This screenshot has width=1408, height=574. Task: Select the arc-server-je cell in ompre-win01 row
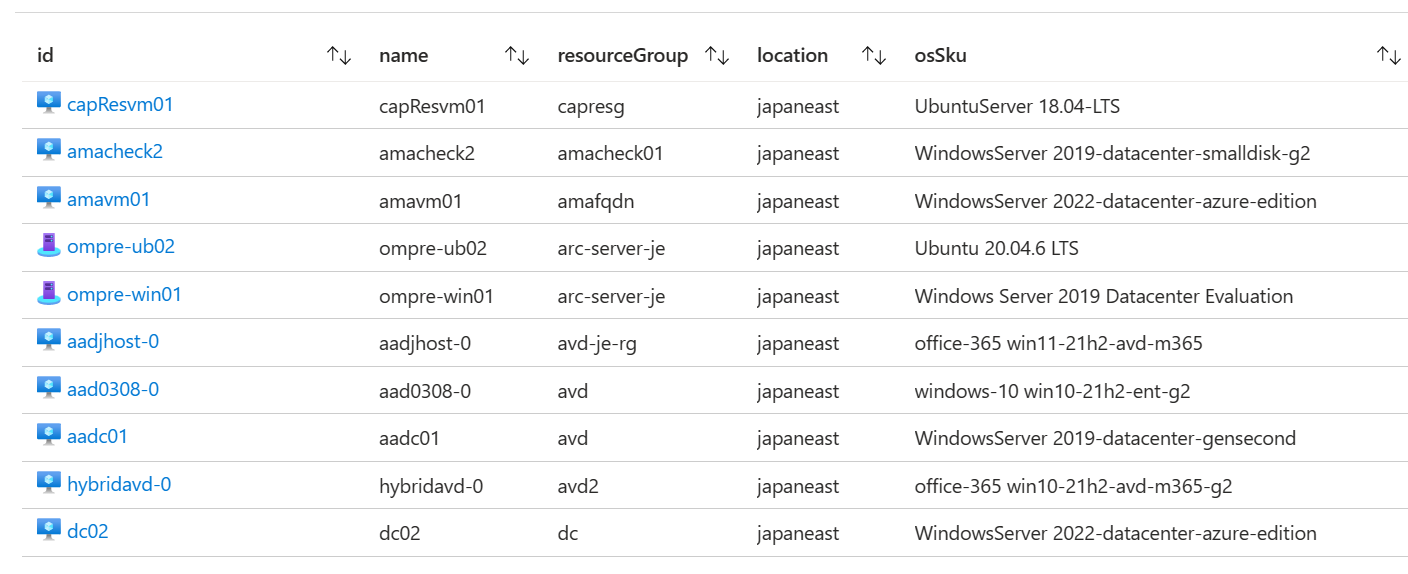coord(611,296)
